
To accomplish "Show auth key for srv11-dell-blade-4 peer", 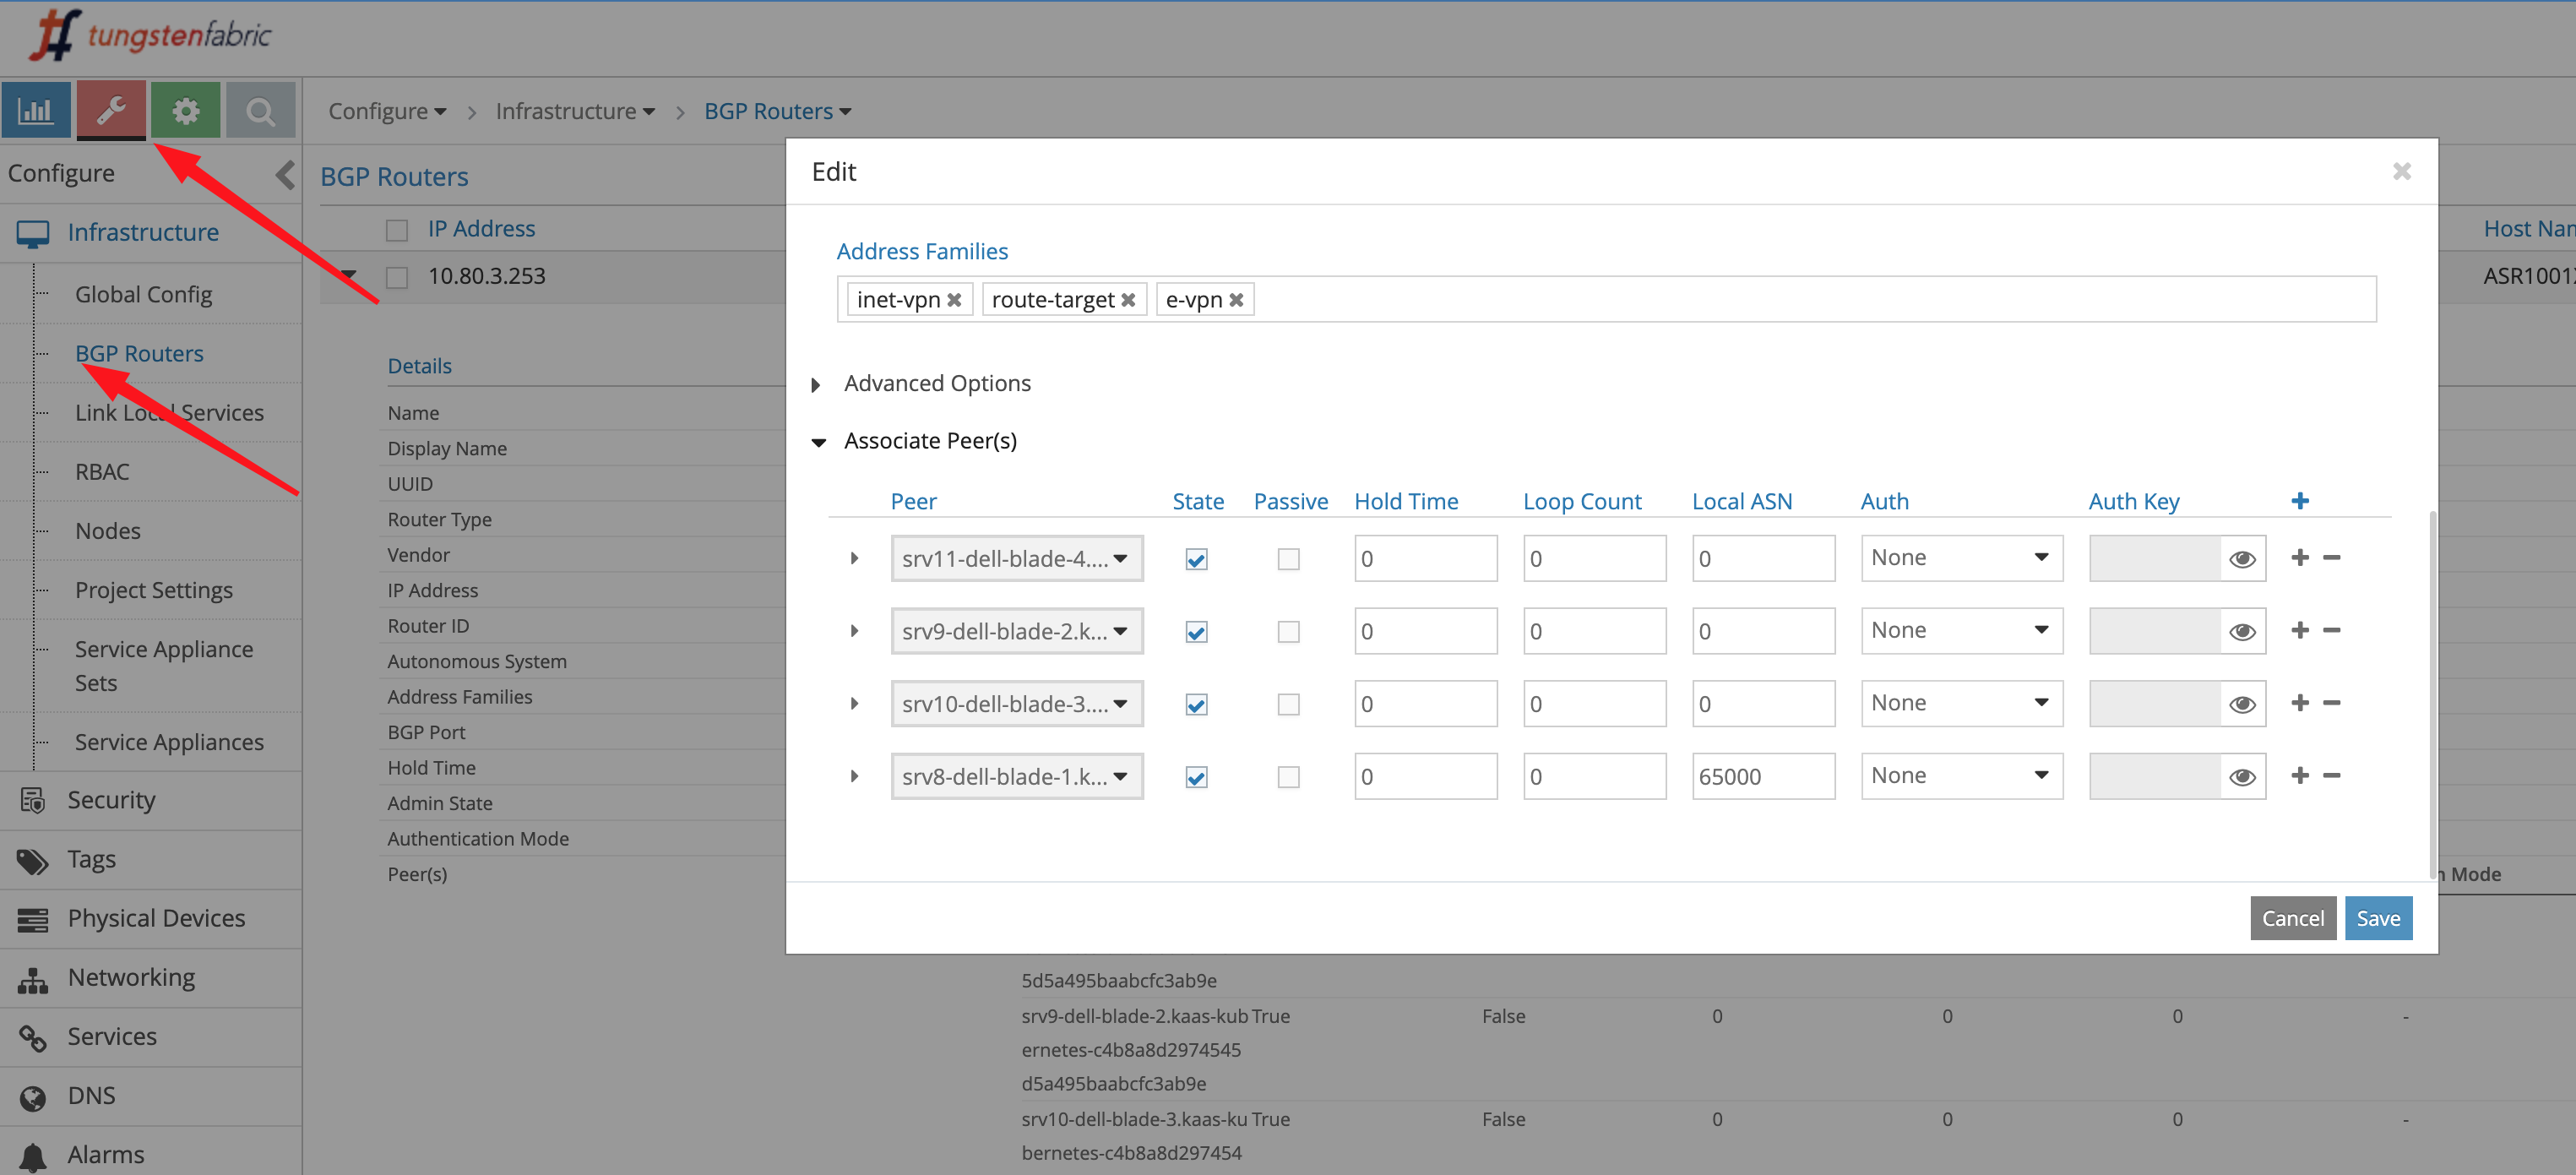I will (2242, 559).
